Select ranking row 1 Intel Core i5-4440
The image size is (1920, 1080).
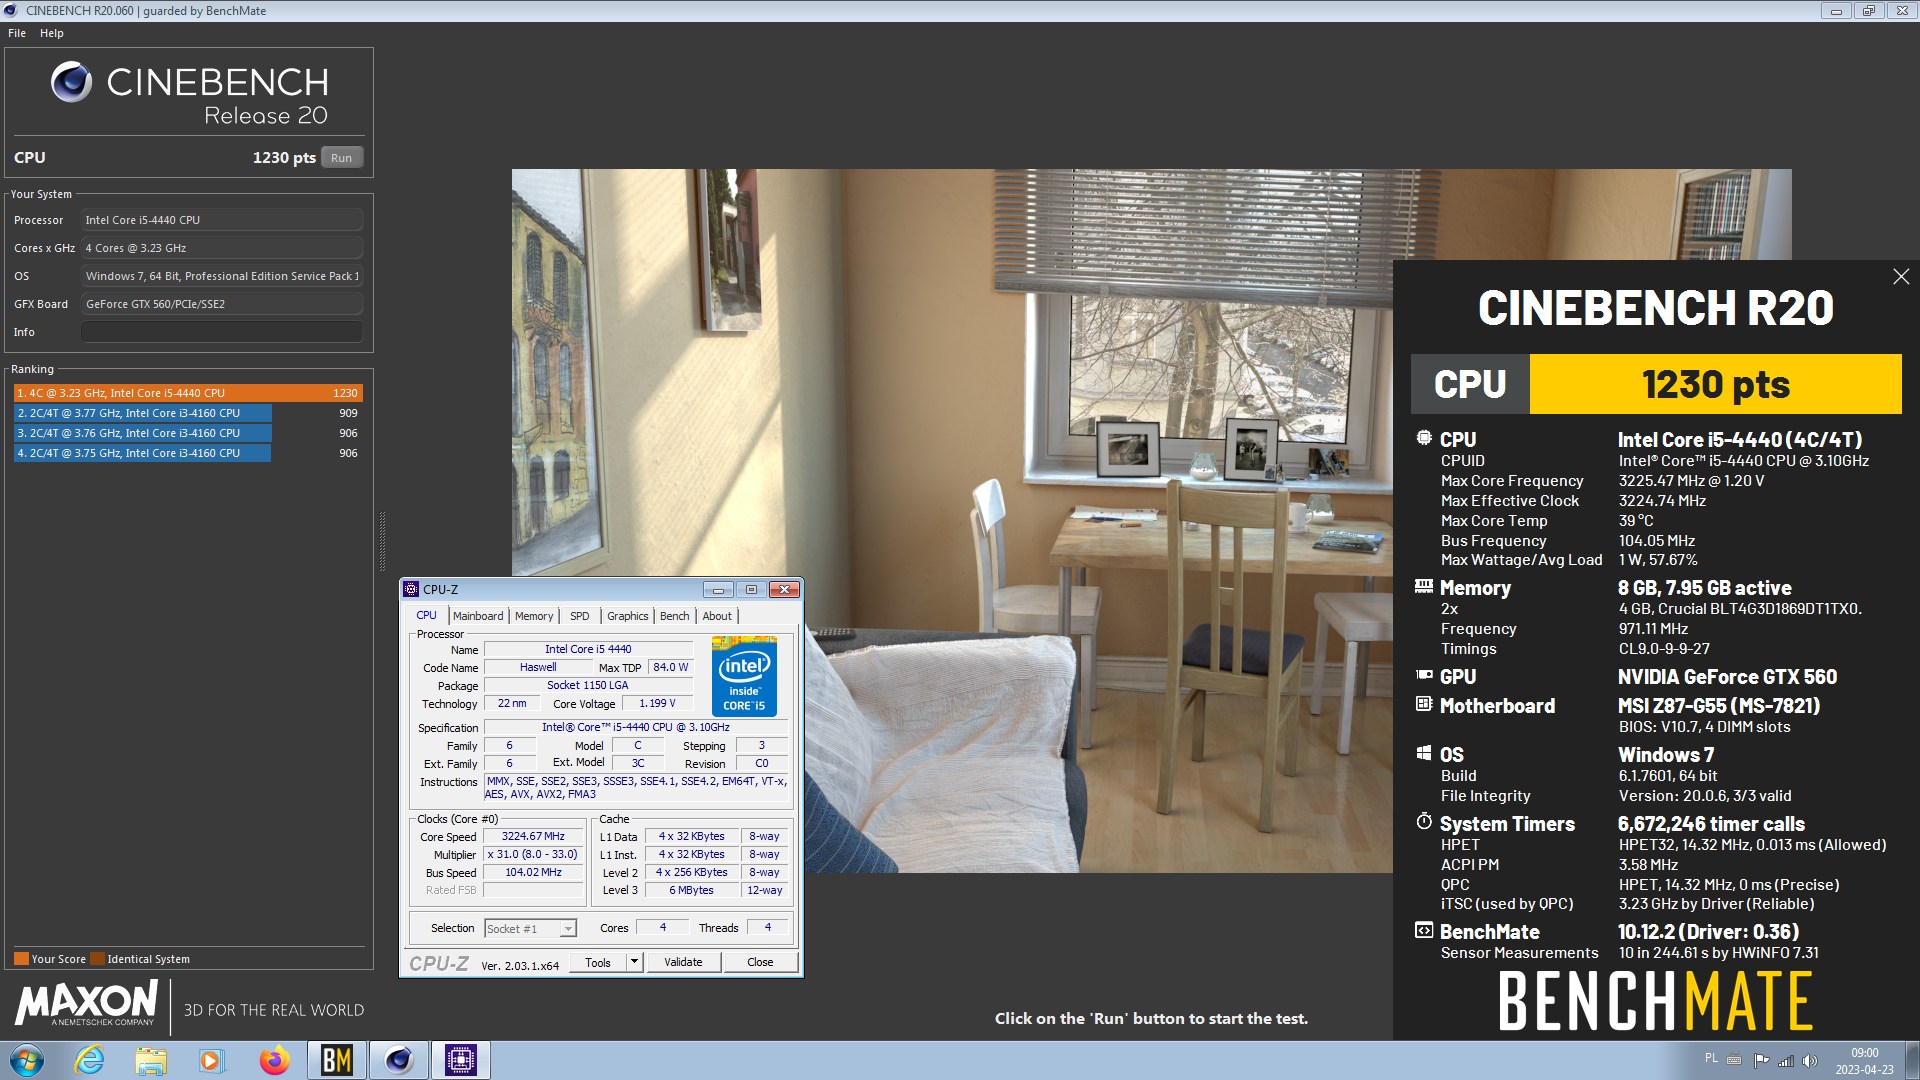tap(188, 394)
